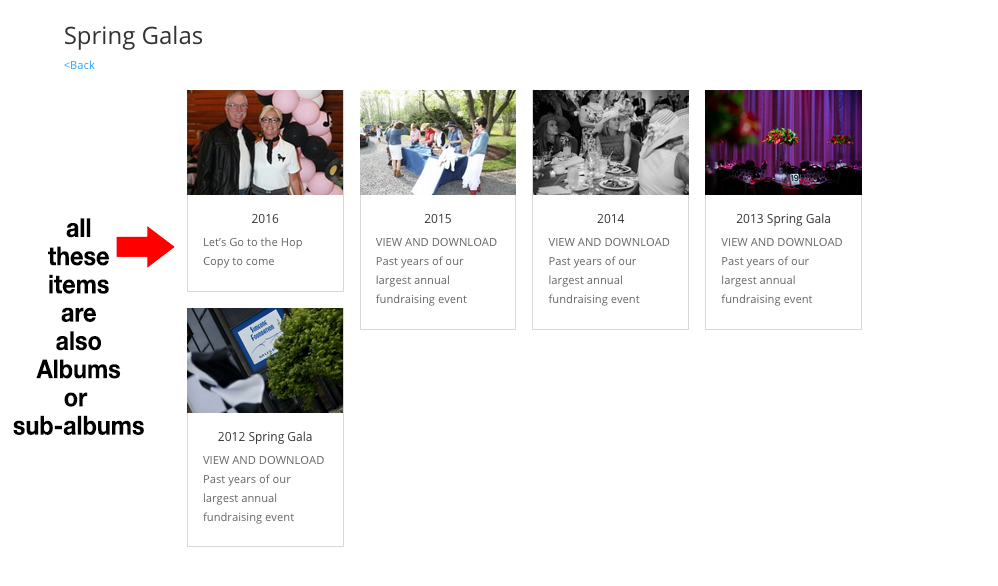Select the 2014 album title
Screen dimensions: 998x586
coord(610,219)
